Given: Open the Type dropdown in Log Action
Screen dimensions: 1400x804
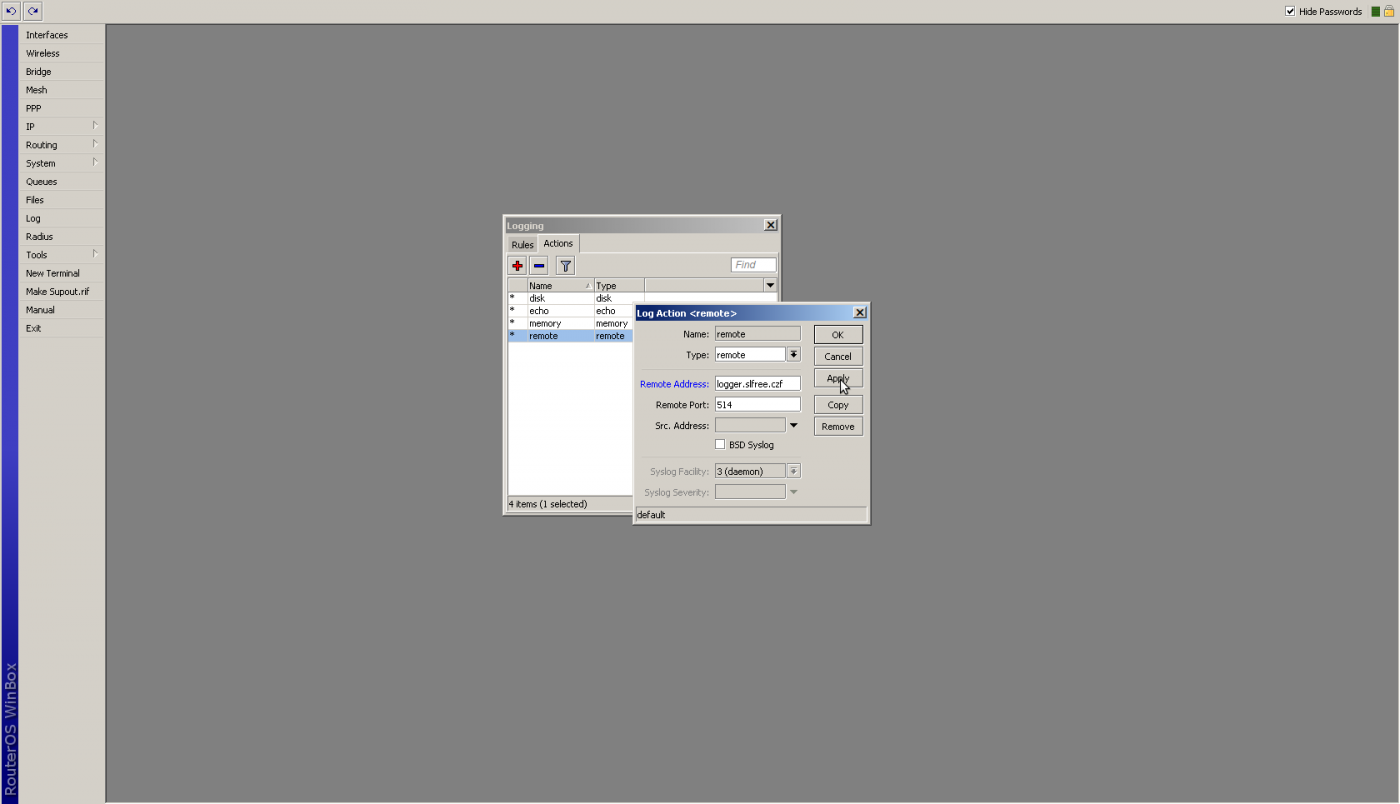Looking at the screenshot, I should pos(793,355).
